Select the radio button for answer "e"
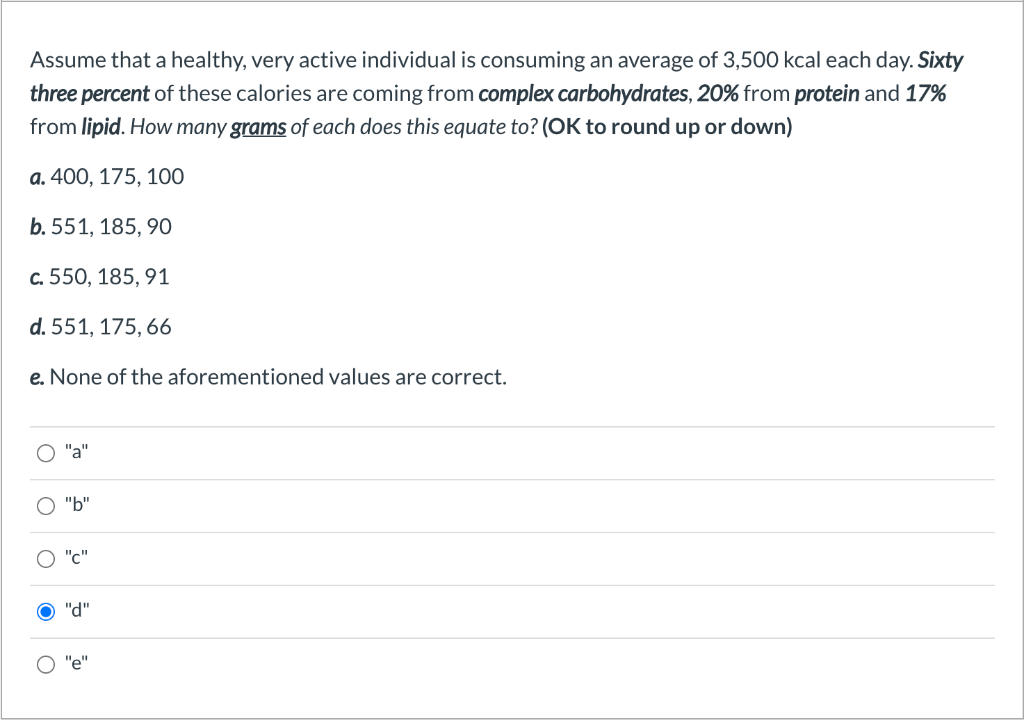Screen dimensions: 1024x723 (45, 663)
